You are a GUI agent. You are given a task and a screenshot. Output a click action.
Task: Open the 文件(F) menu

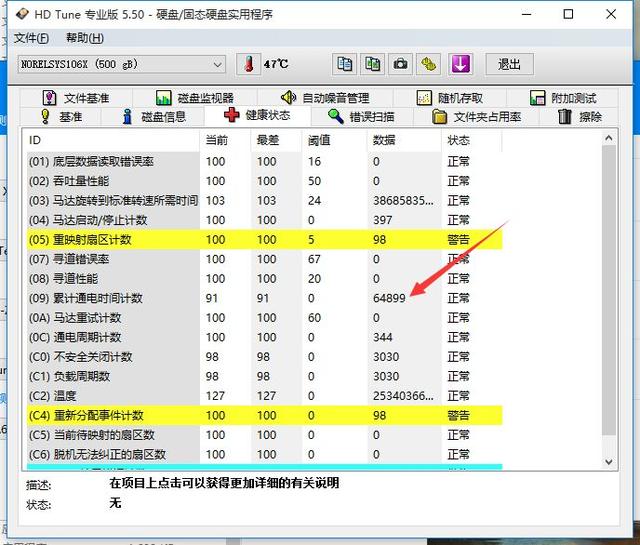click(x=31, y=38)
